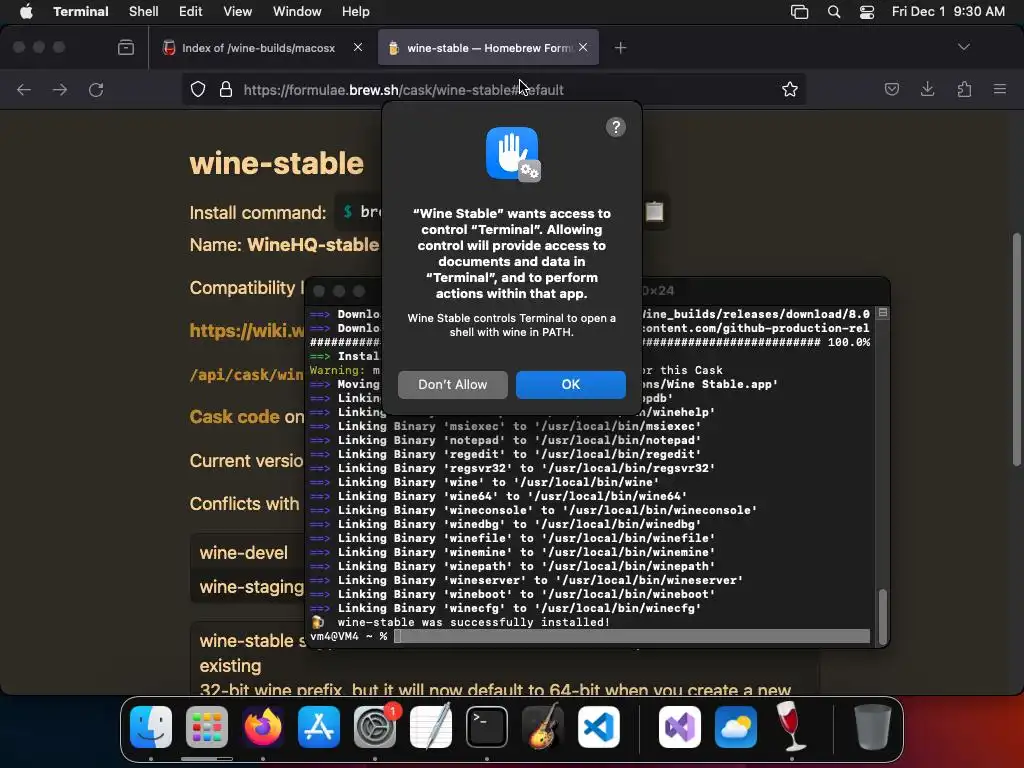Screen dimensions: 1024x768
Task: Open Terminal from the Dock
Action: click(487, 727)
